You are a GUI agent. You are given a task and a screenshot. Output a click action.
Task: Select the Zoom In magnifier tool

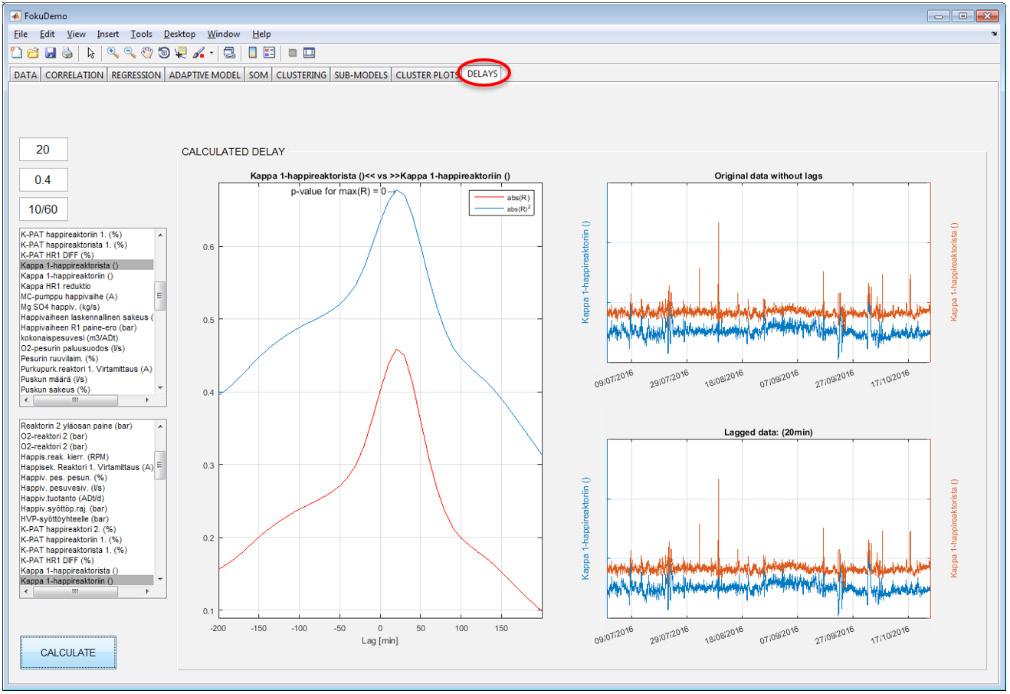[x=113, y=53]
